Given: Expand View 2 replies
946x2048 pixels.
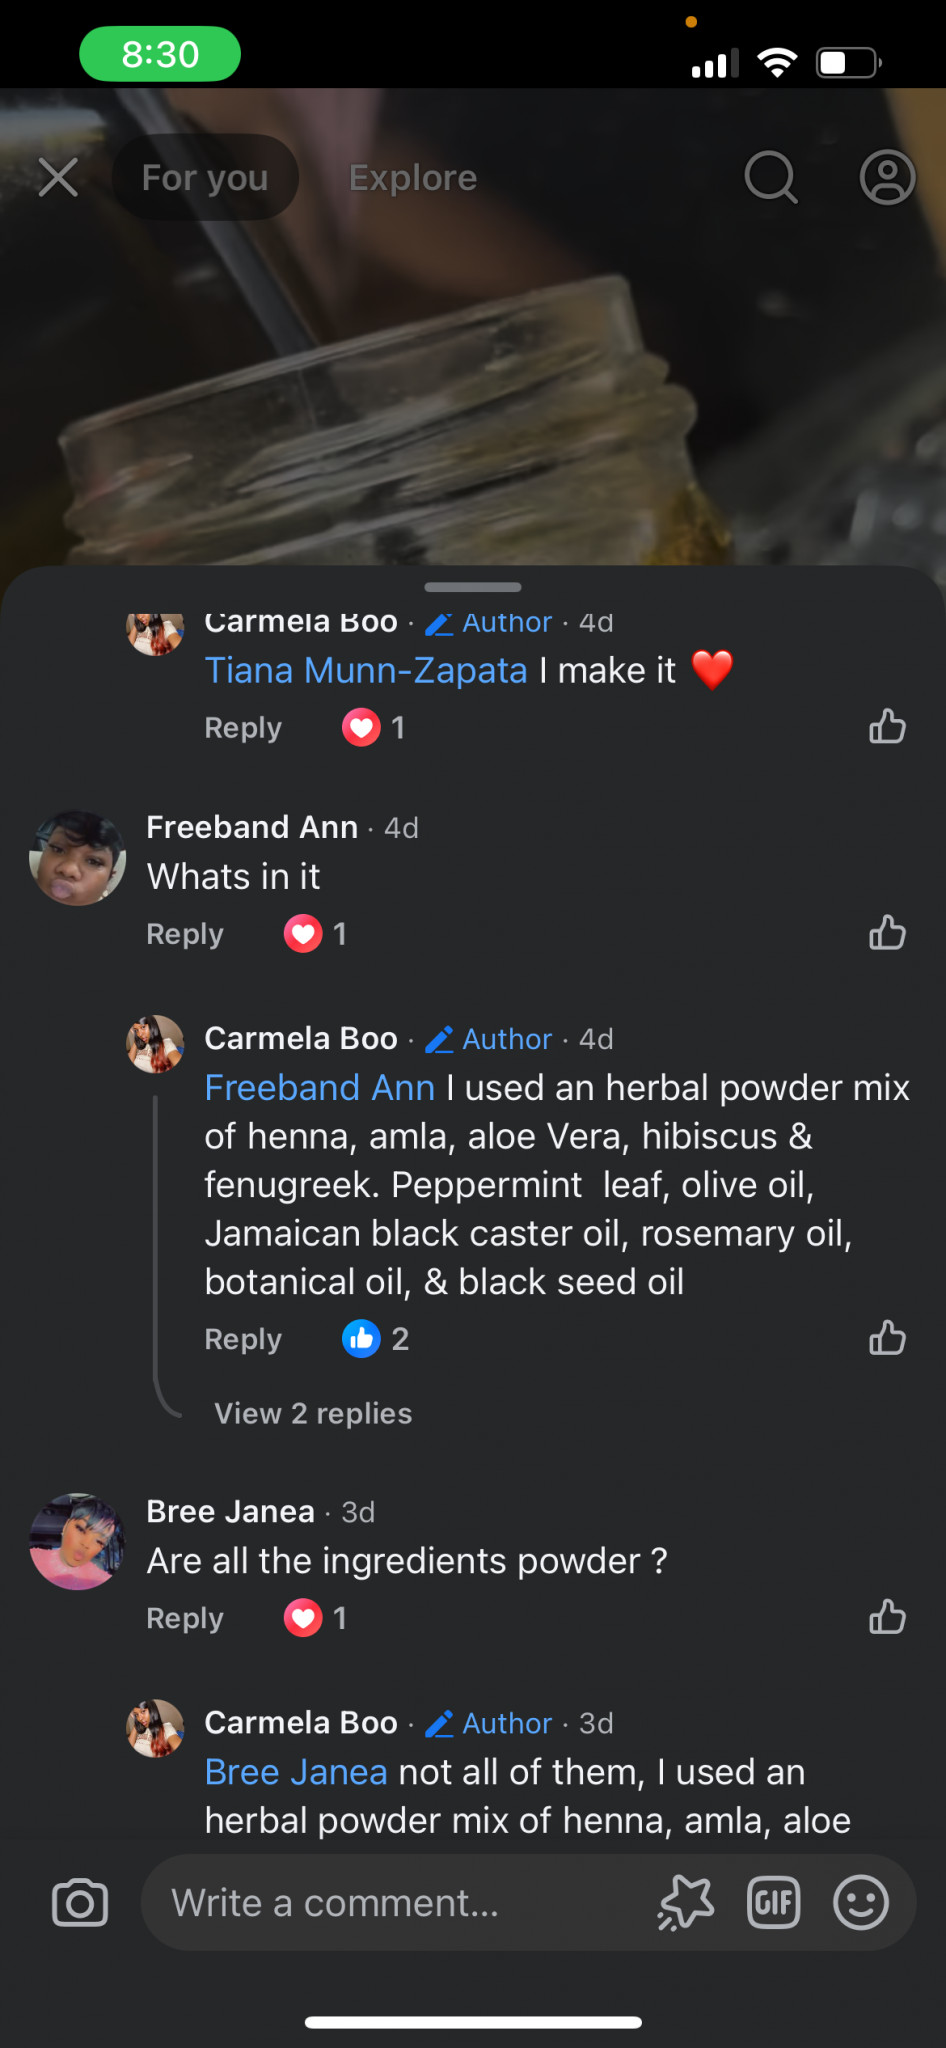Looking at the screenshot, I should (313, 1413).
